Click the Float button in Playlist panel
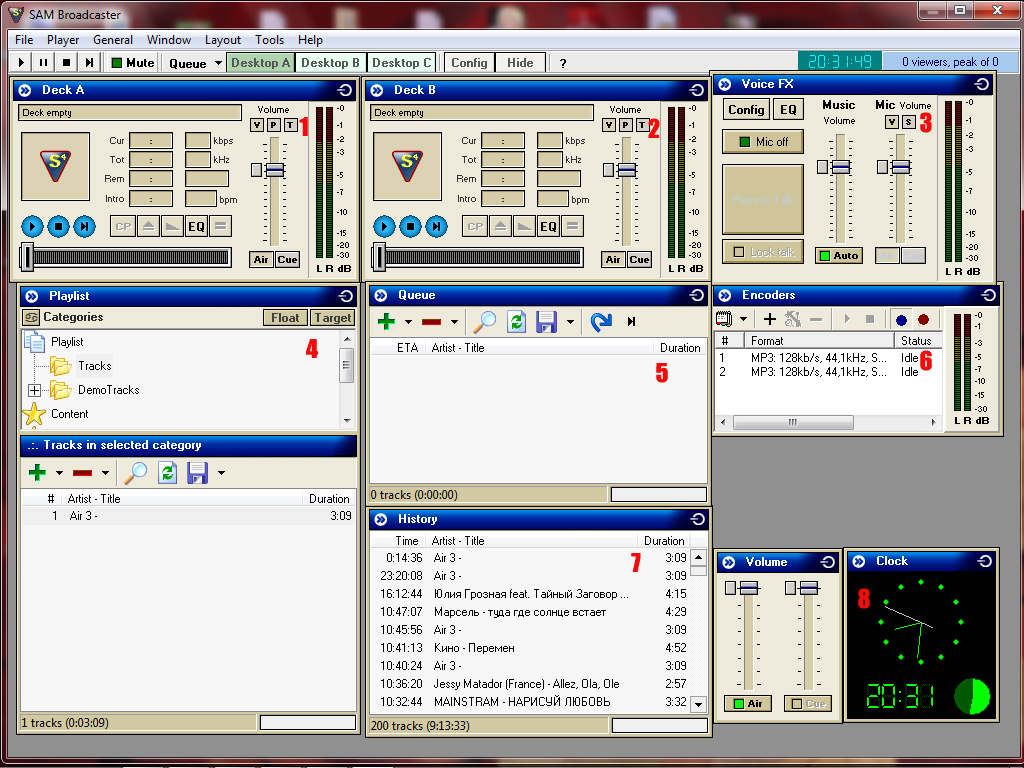 click(285, 318)
